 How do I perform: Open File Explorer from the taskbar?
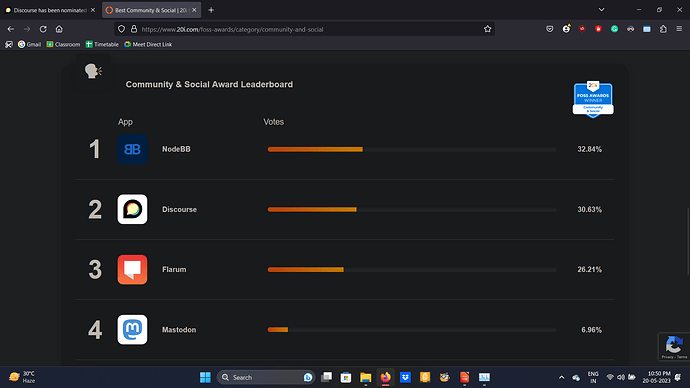tap(366, 377)
